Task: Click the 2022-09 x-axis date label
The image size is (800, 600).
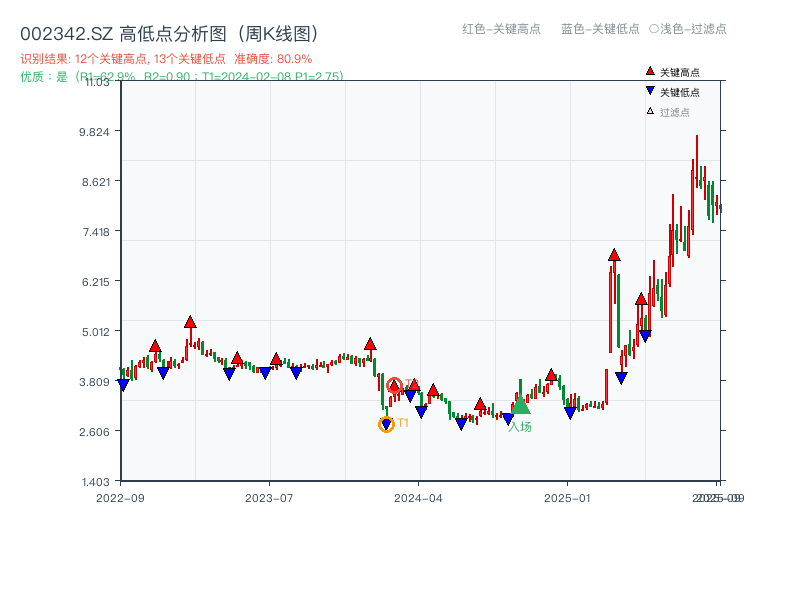Action: [120, 498]
